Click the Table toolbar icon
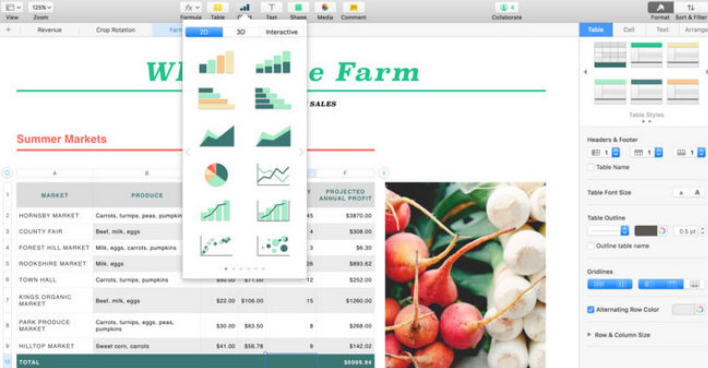Viewport: 708px width, 368px height. [x=218, y=8]
